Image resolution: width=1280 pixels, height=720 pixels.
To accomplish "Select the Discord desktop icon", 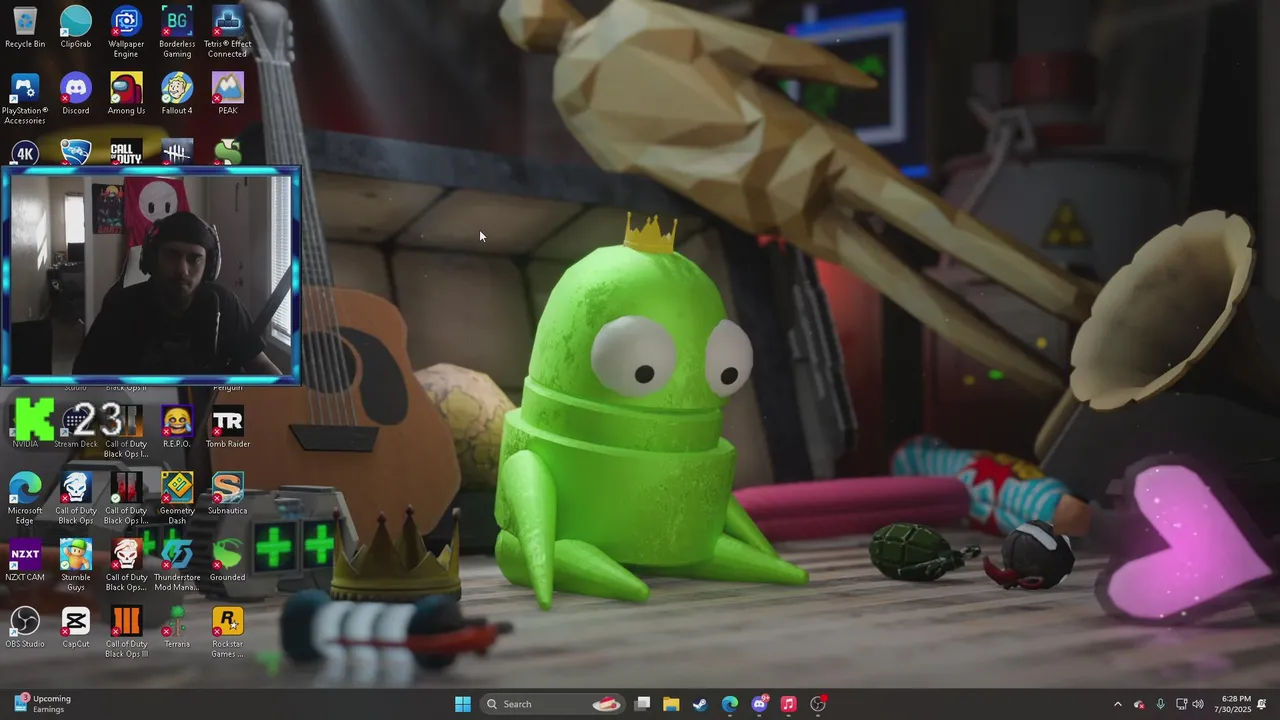I will pyautogui.click(x=76, y=94).
